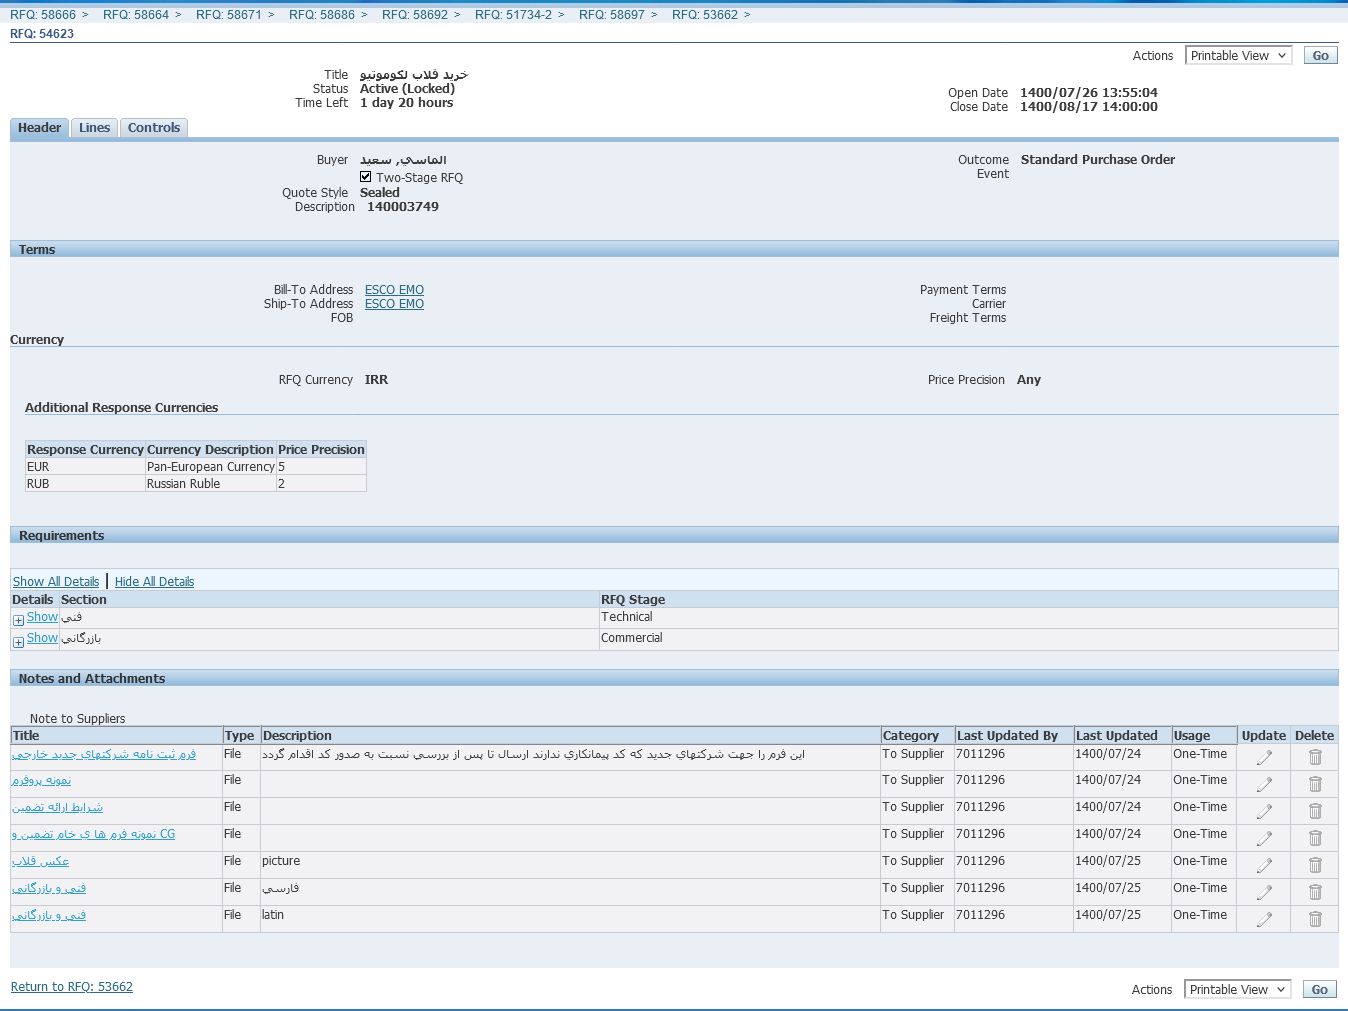The height and width of the screenshot is (1011, 1348).
Task: Open the Bill-To Address ESCO EMO link
Action: pyautogui.click(x=394, y=290)
